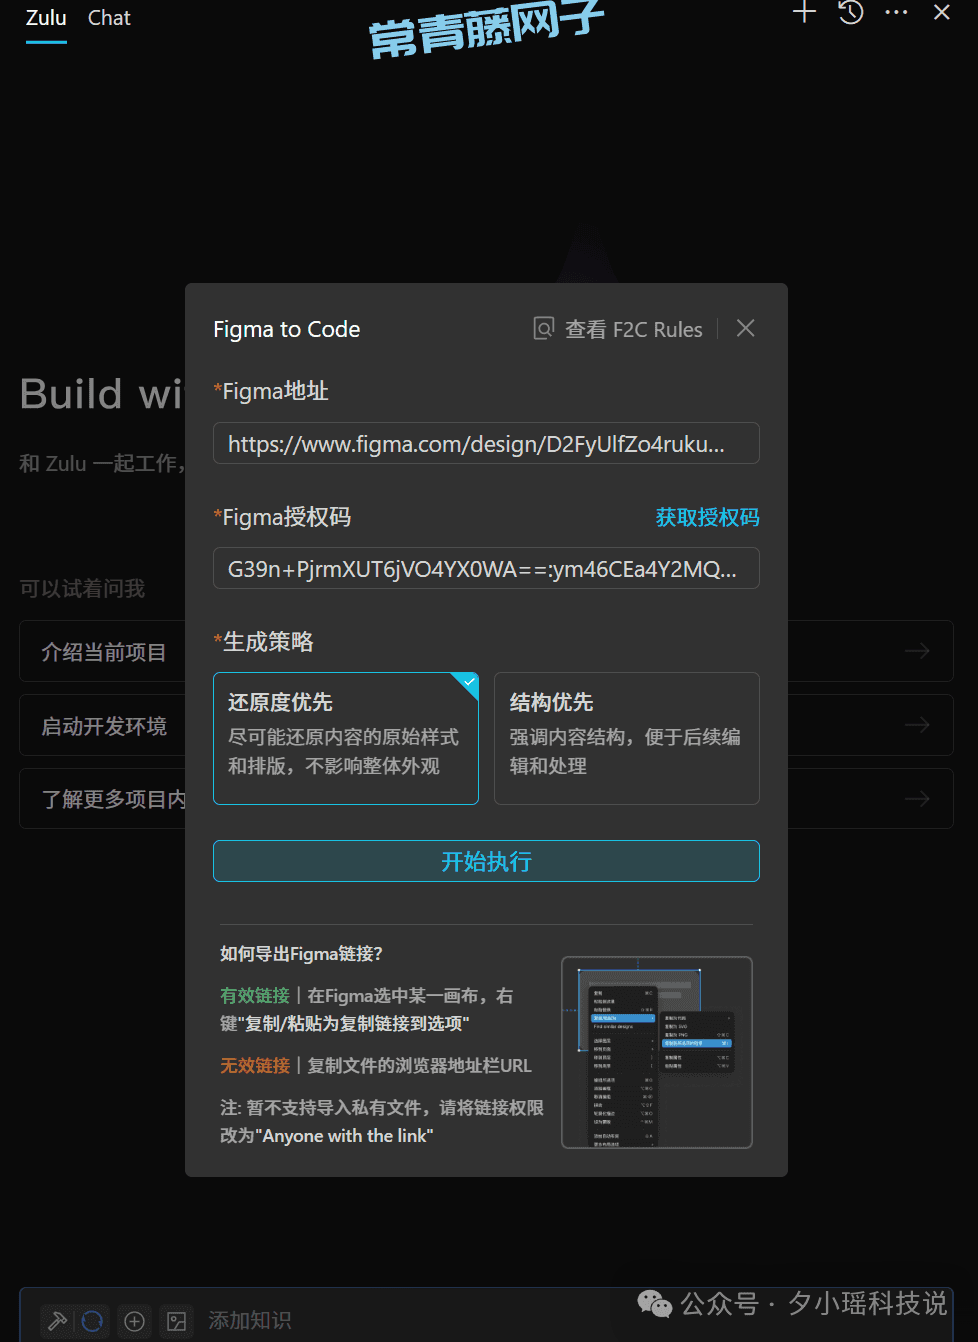Click the Figma地址 URL input field
978x1342 pixels.
click(x=486, y=443)
